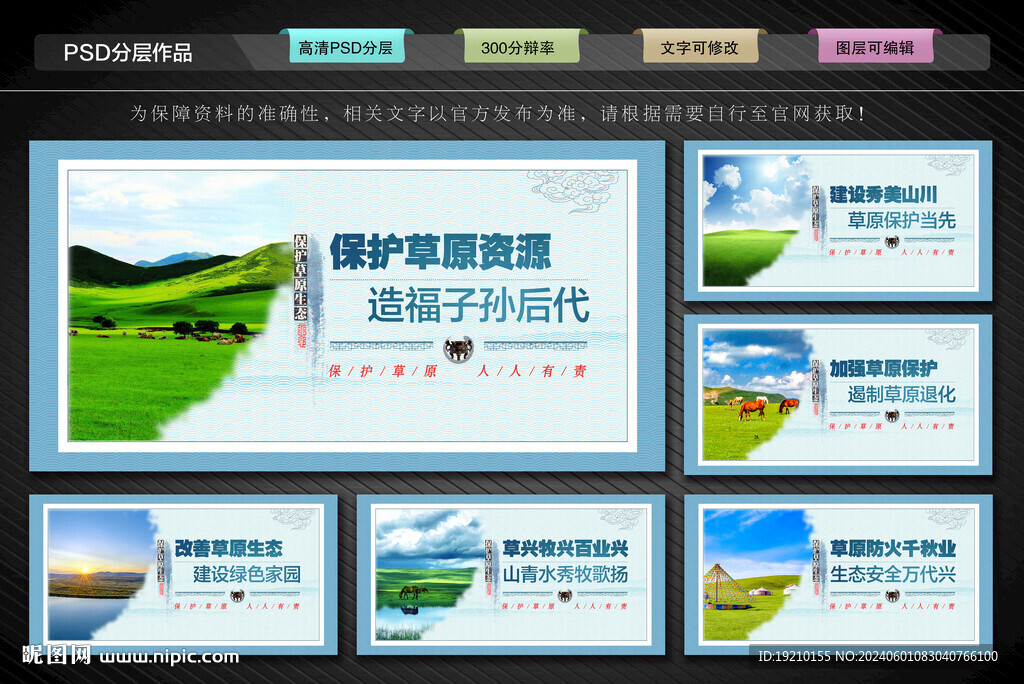Open the 草兴牧兴百业兴 poster thumbnail
Screen dimensions: 1024x684
tap(511, 574)
